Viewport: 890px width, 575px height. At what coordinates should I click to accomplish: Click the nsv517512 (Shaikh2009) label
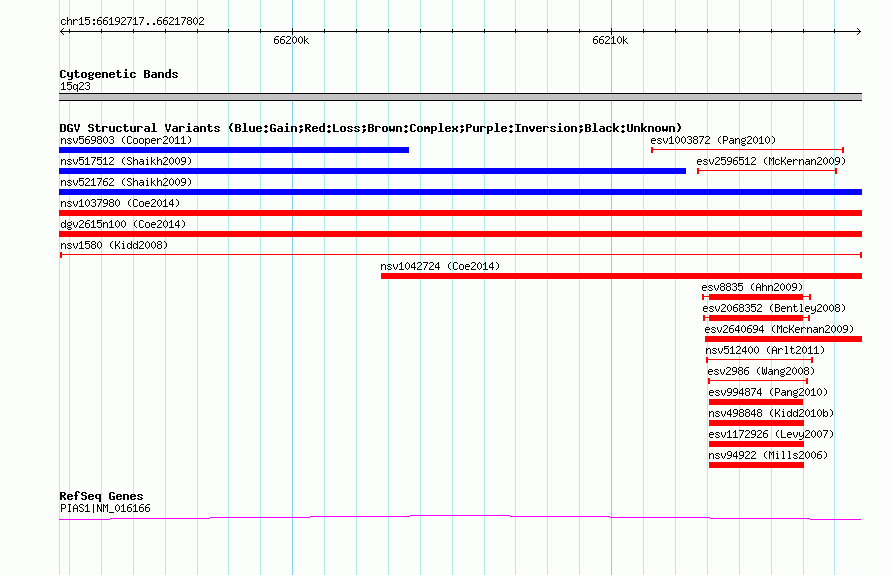126,161
